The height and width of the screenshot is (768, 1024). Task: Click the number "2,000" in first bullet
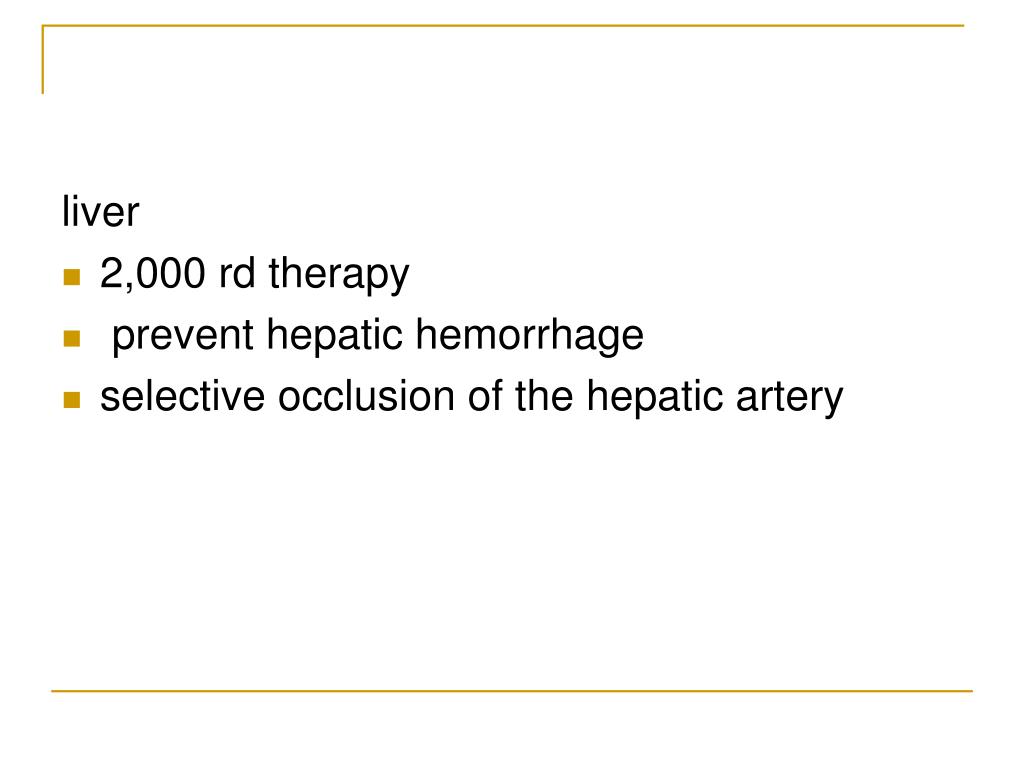(x=152, y=273)
